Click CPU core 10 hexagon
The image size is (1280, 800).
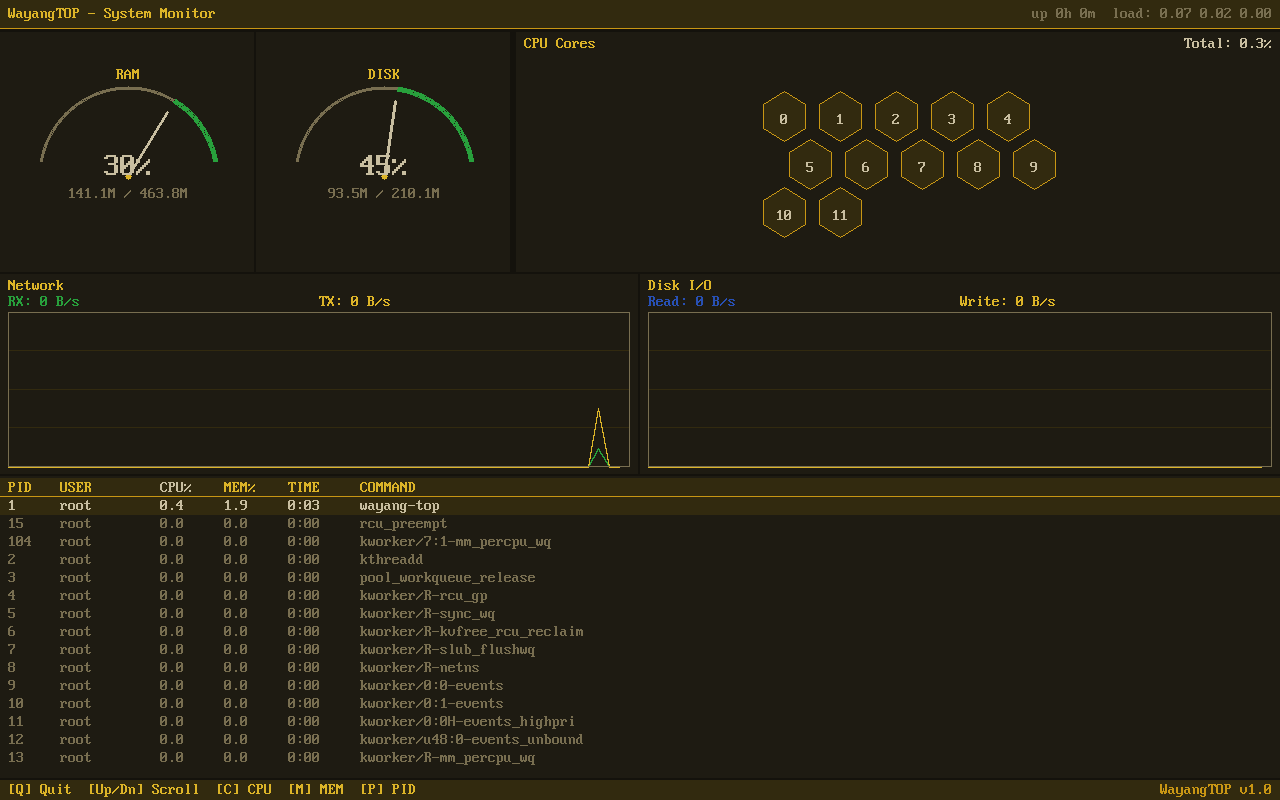point(784,215)
